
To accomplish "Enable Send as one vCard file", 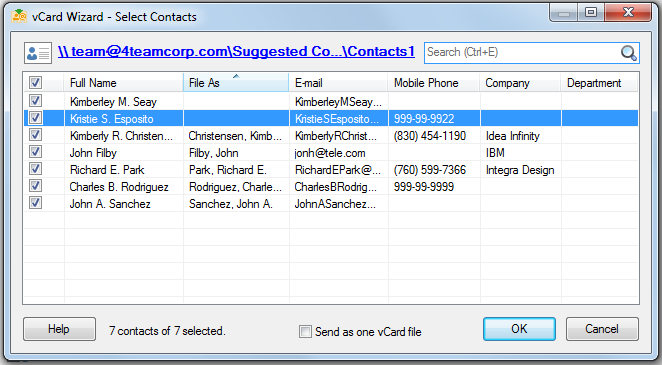I will pos(305,332).
